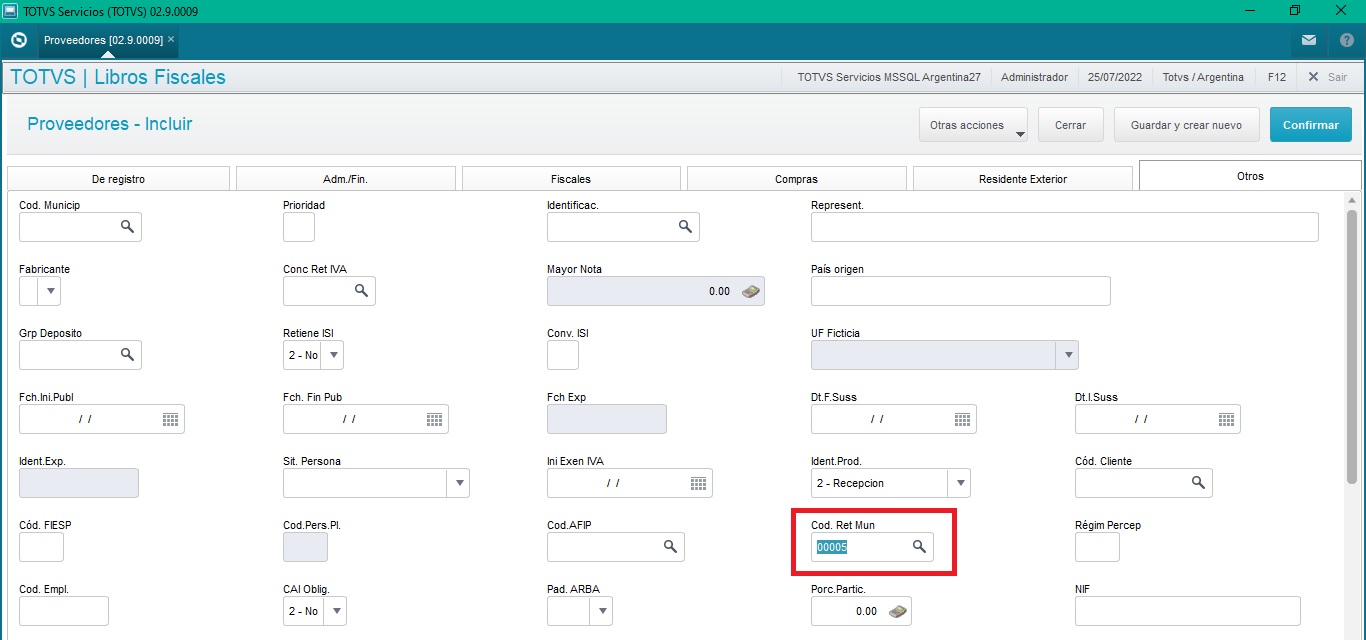Open calculator icon in Mayor Nota field
Screen dimensions: 1366x640
pyautogui.click(x=750, y=291)
